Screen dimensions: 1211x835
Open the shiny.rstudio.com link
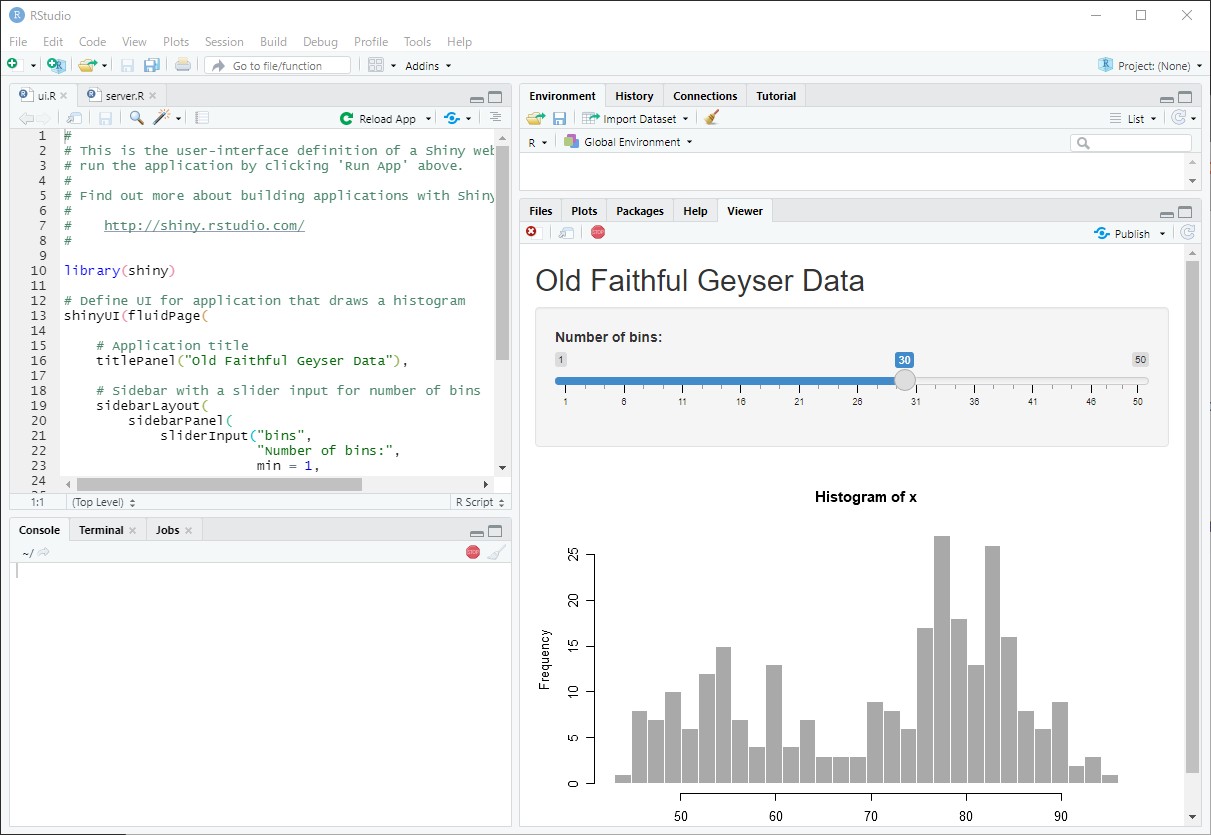click(x=204, y=226)
